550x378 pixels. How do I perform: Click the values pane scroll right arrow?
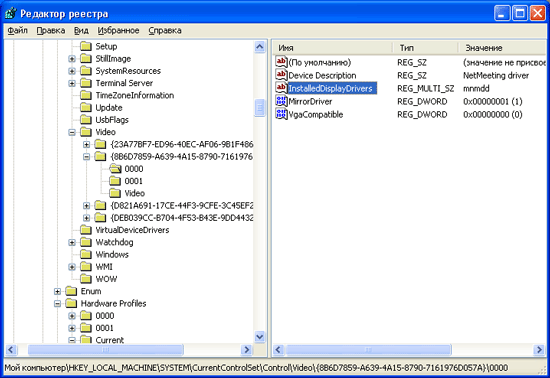pos(539,350)
